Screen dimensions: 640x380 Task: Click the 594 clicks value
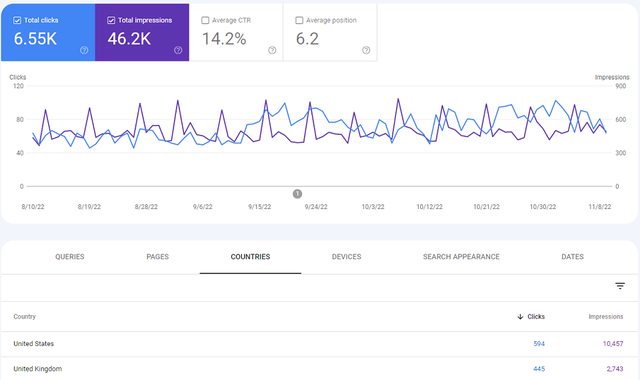(x=539, y=344)
